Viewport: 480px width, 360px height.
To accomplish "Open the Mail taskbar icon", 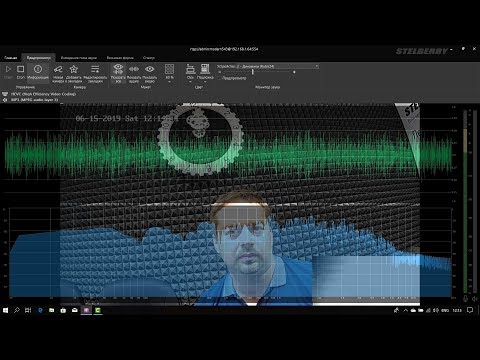I will 75,310.
